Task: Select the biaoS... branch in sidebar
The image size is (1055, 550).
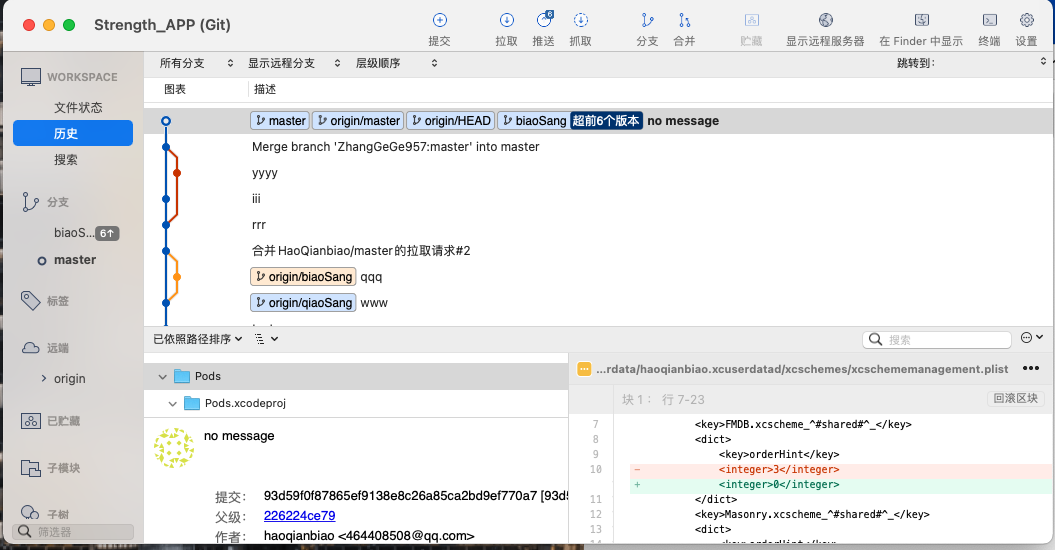Action: coord(73,233)
